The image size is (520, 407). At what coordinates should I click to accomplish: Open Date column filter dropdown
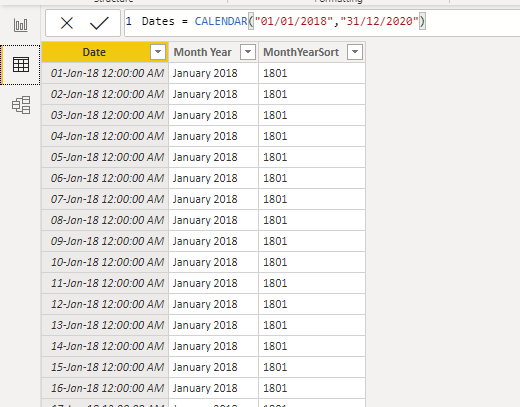pos(158,52)
